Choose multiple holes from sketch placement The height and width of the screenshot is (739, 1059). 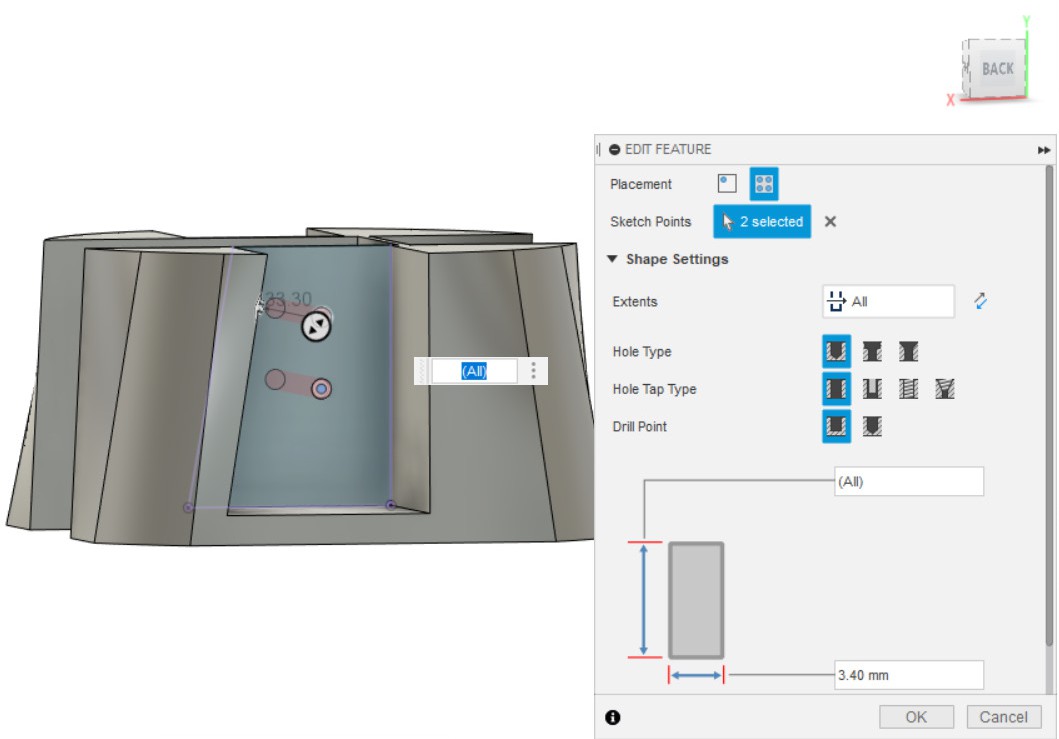(764, 184)
